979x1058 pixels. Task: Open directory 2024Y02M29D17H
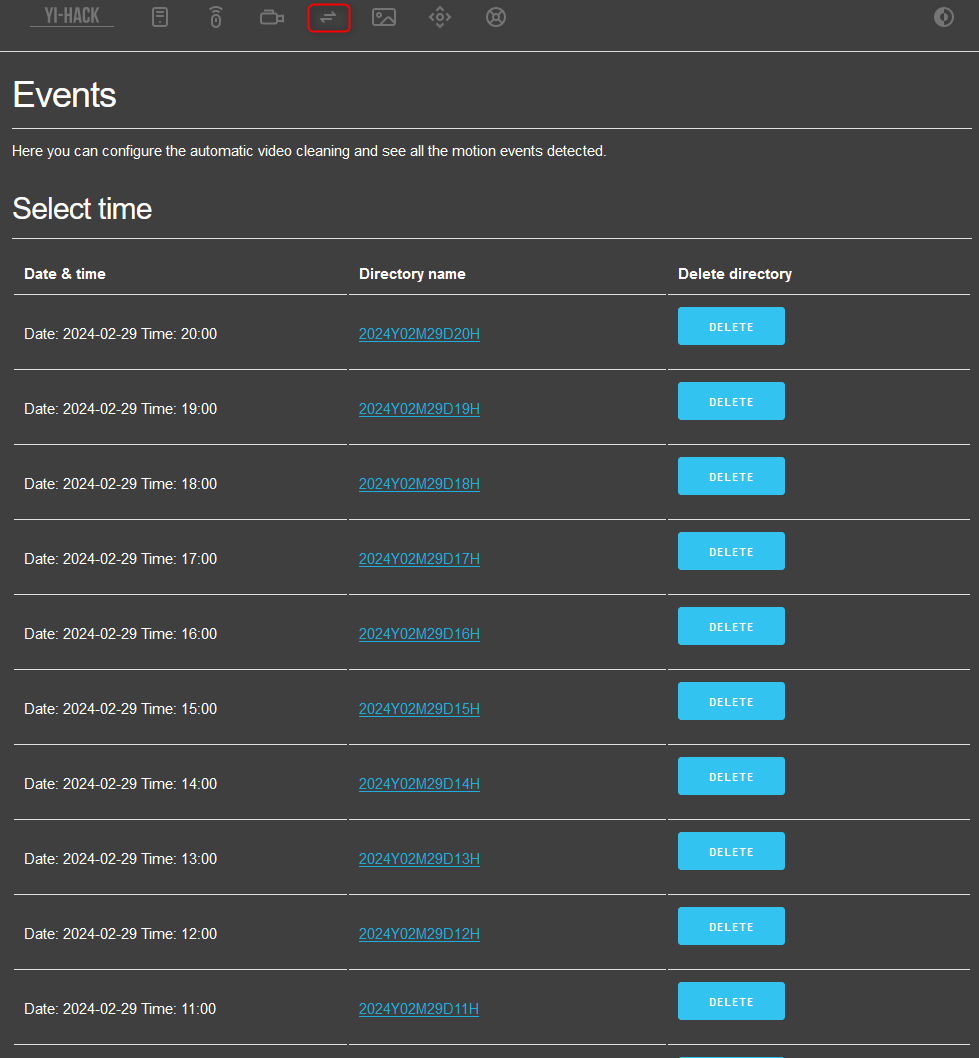(419, 559)
